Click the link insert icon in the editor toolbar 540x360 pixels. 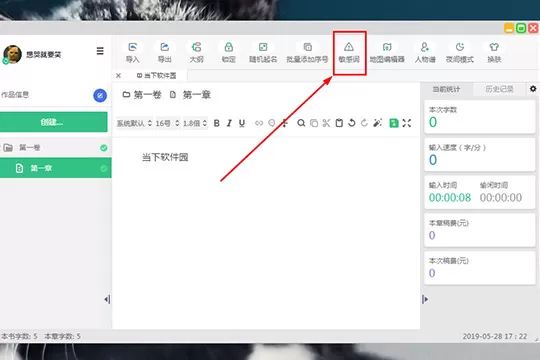tap(259, 123)
